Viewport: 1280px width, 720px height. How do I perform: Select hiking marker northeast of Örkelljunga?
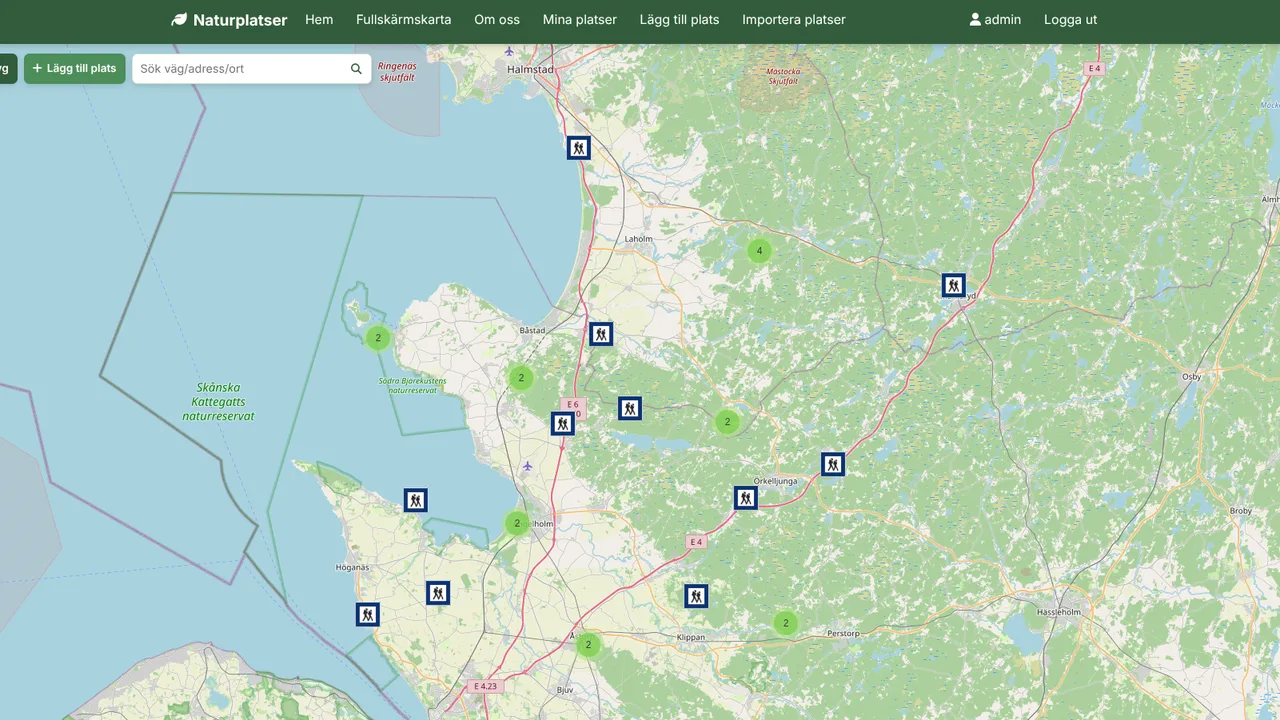point(833,464)
